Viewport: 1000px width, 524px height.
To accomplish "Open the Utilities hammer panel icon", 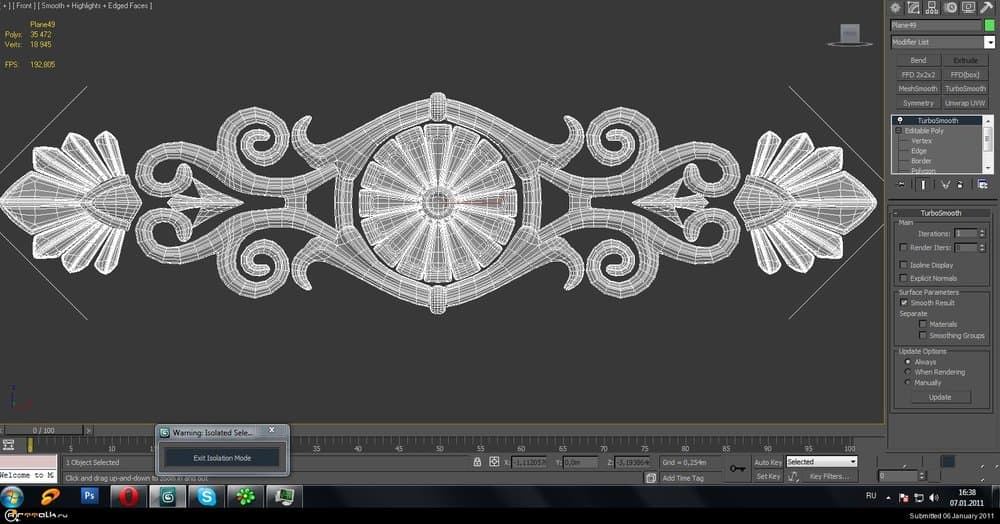I will (x=986, y=7).
